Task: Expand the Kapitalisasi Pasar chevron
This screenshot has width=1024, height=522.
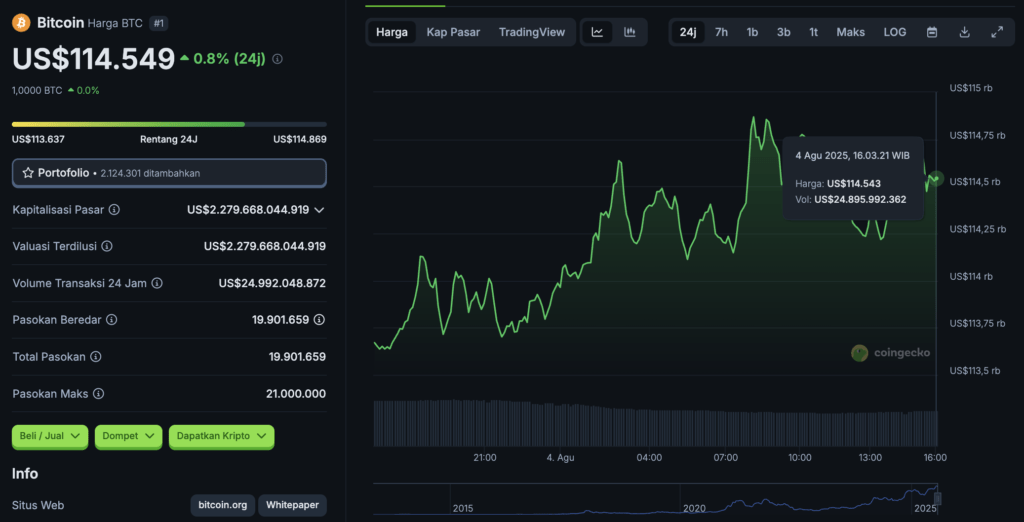Action: (319, 210)
